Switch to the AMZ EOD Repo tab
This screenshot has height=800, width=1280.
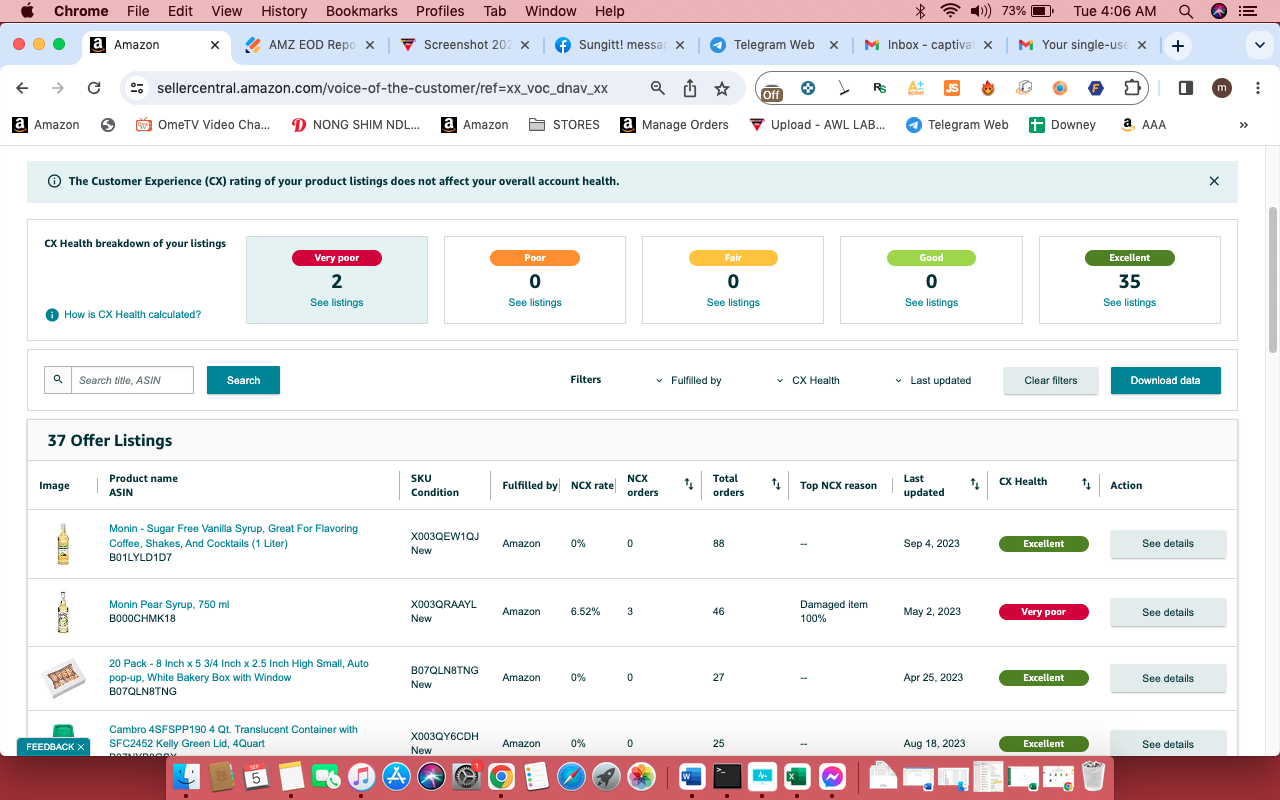[x=311, y=45]
